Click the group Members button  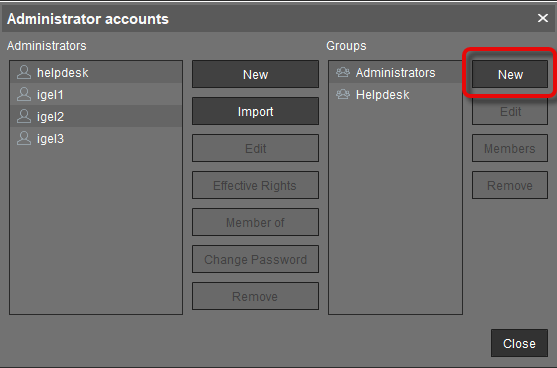click(x=510, y=148)
